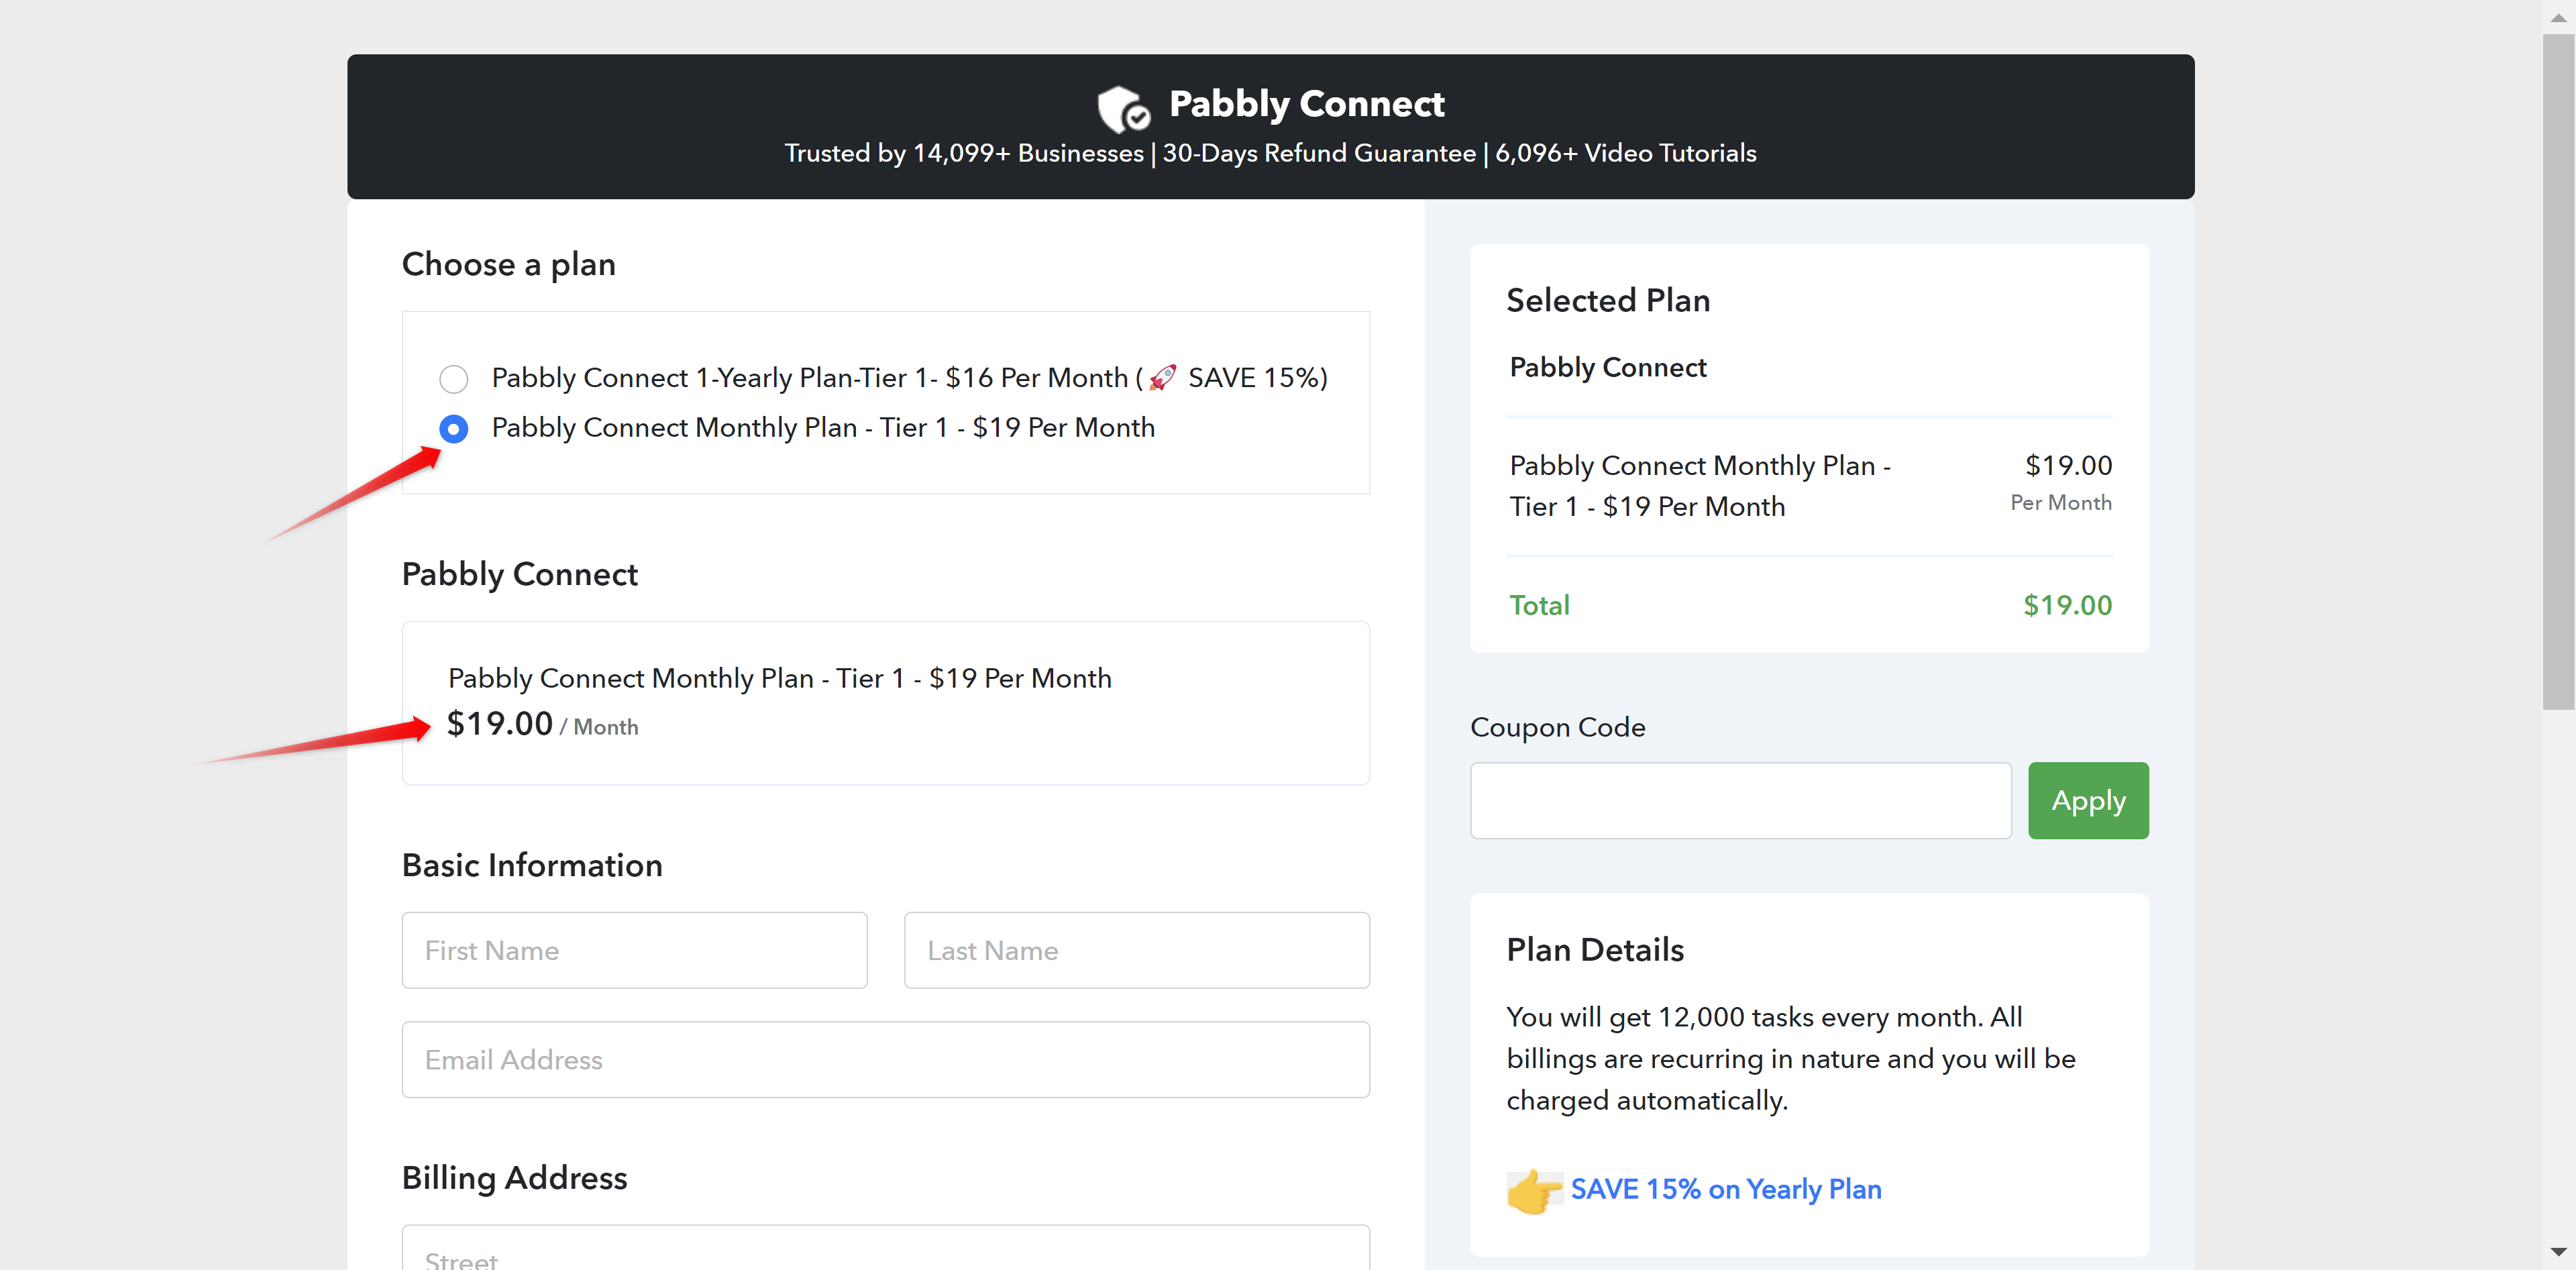Click the Pabbly Connect header title

[1306, 104]
